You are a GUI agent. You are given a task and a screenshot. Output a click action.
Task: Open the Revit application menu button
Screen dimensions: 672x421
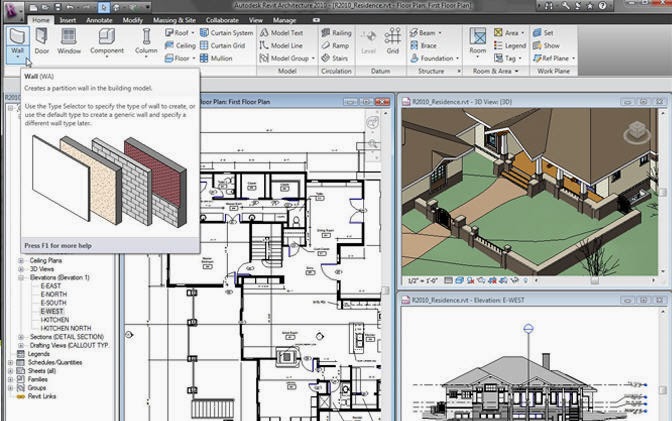click(14, 10)
